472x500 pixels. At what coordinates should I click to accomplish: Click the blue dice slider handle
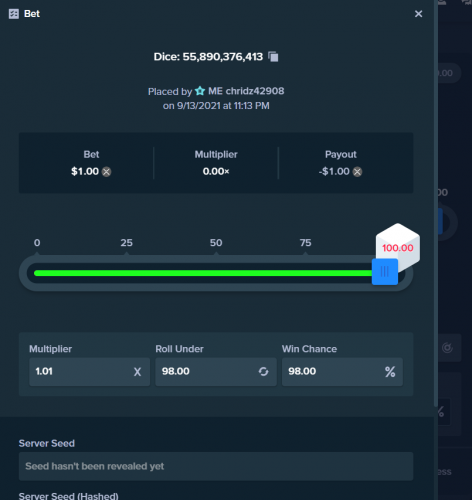click(385, 272)
